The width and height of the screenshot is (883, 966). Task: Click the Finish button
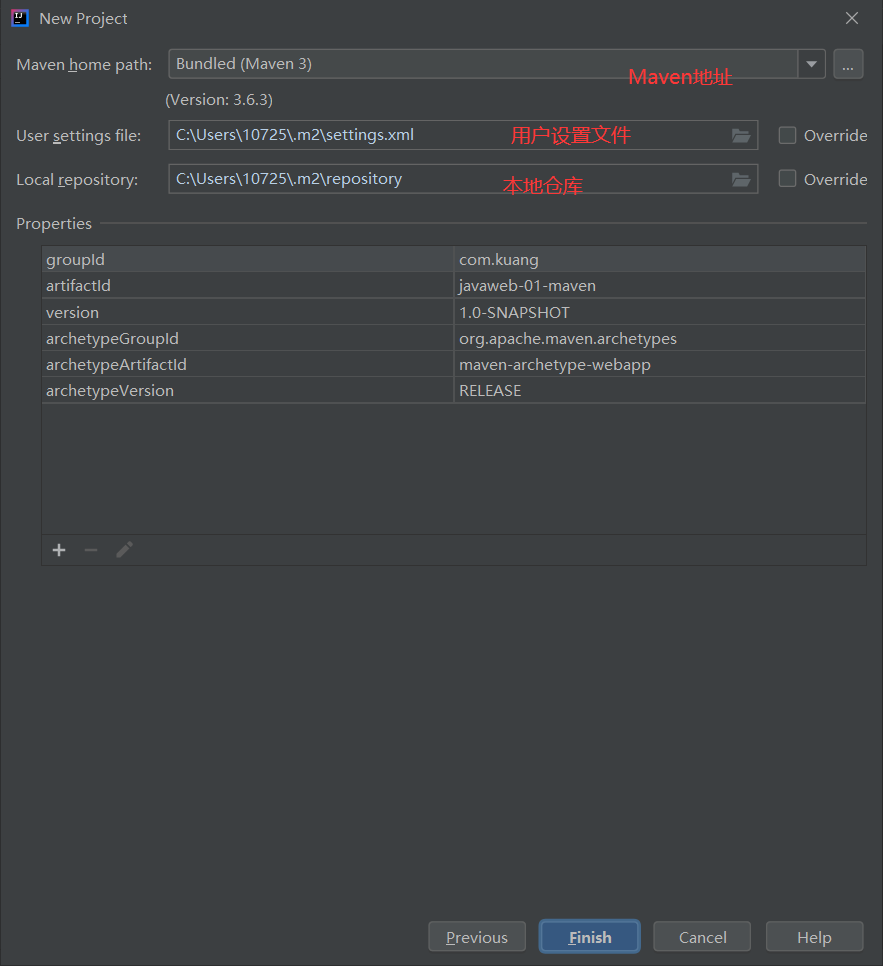point(590,937)
